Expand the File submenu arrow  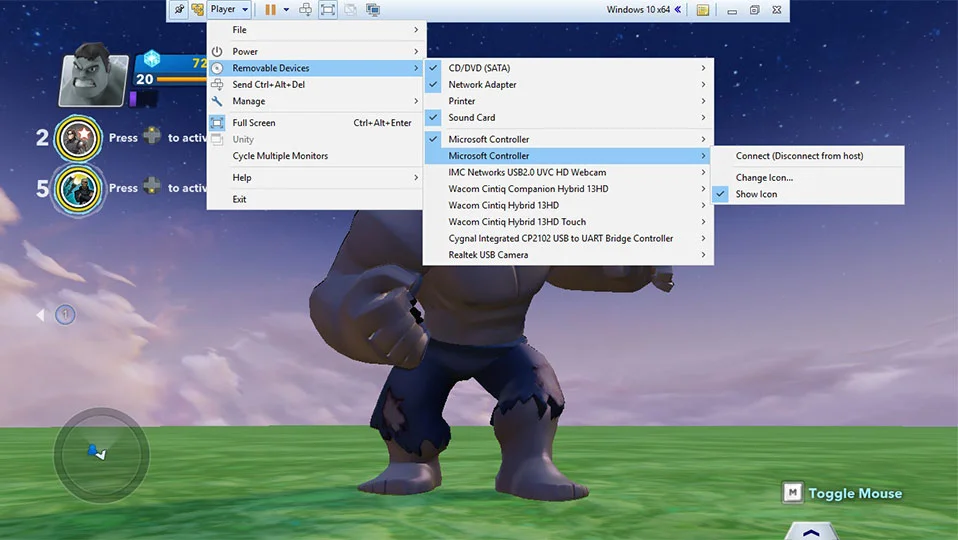click(x=416, y=29)
